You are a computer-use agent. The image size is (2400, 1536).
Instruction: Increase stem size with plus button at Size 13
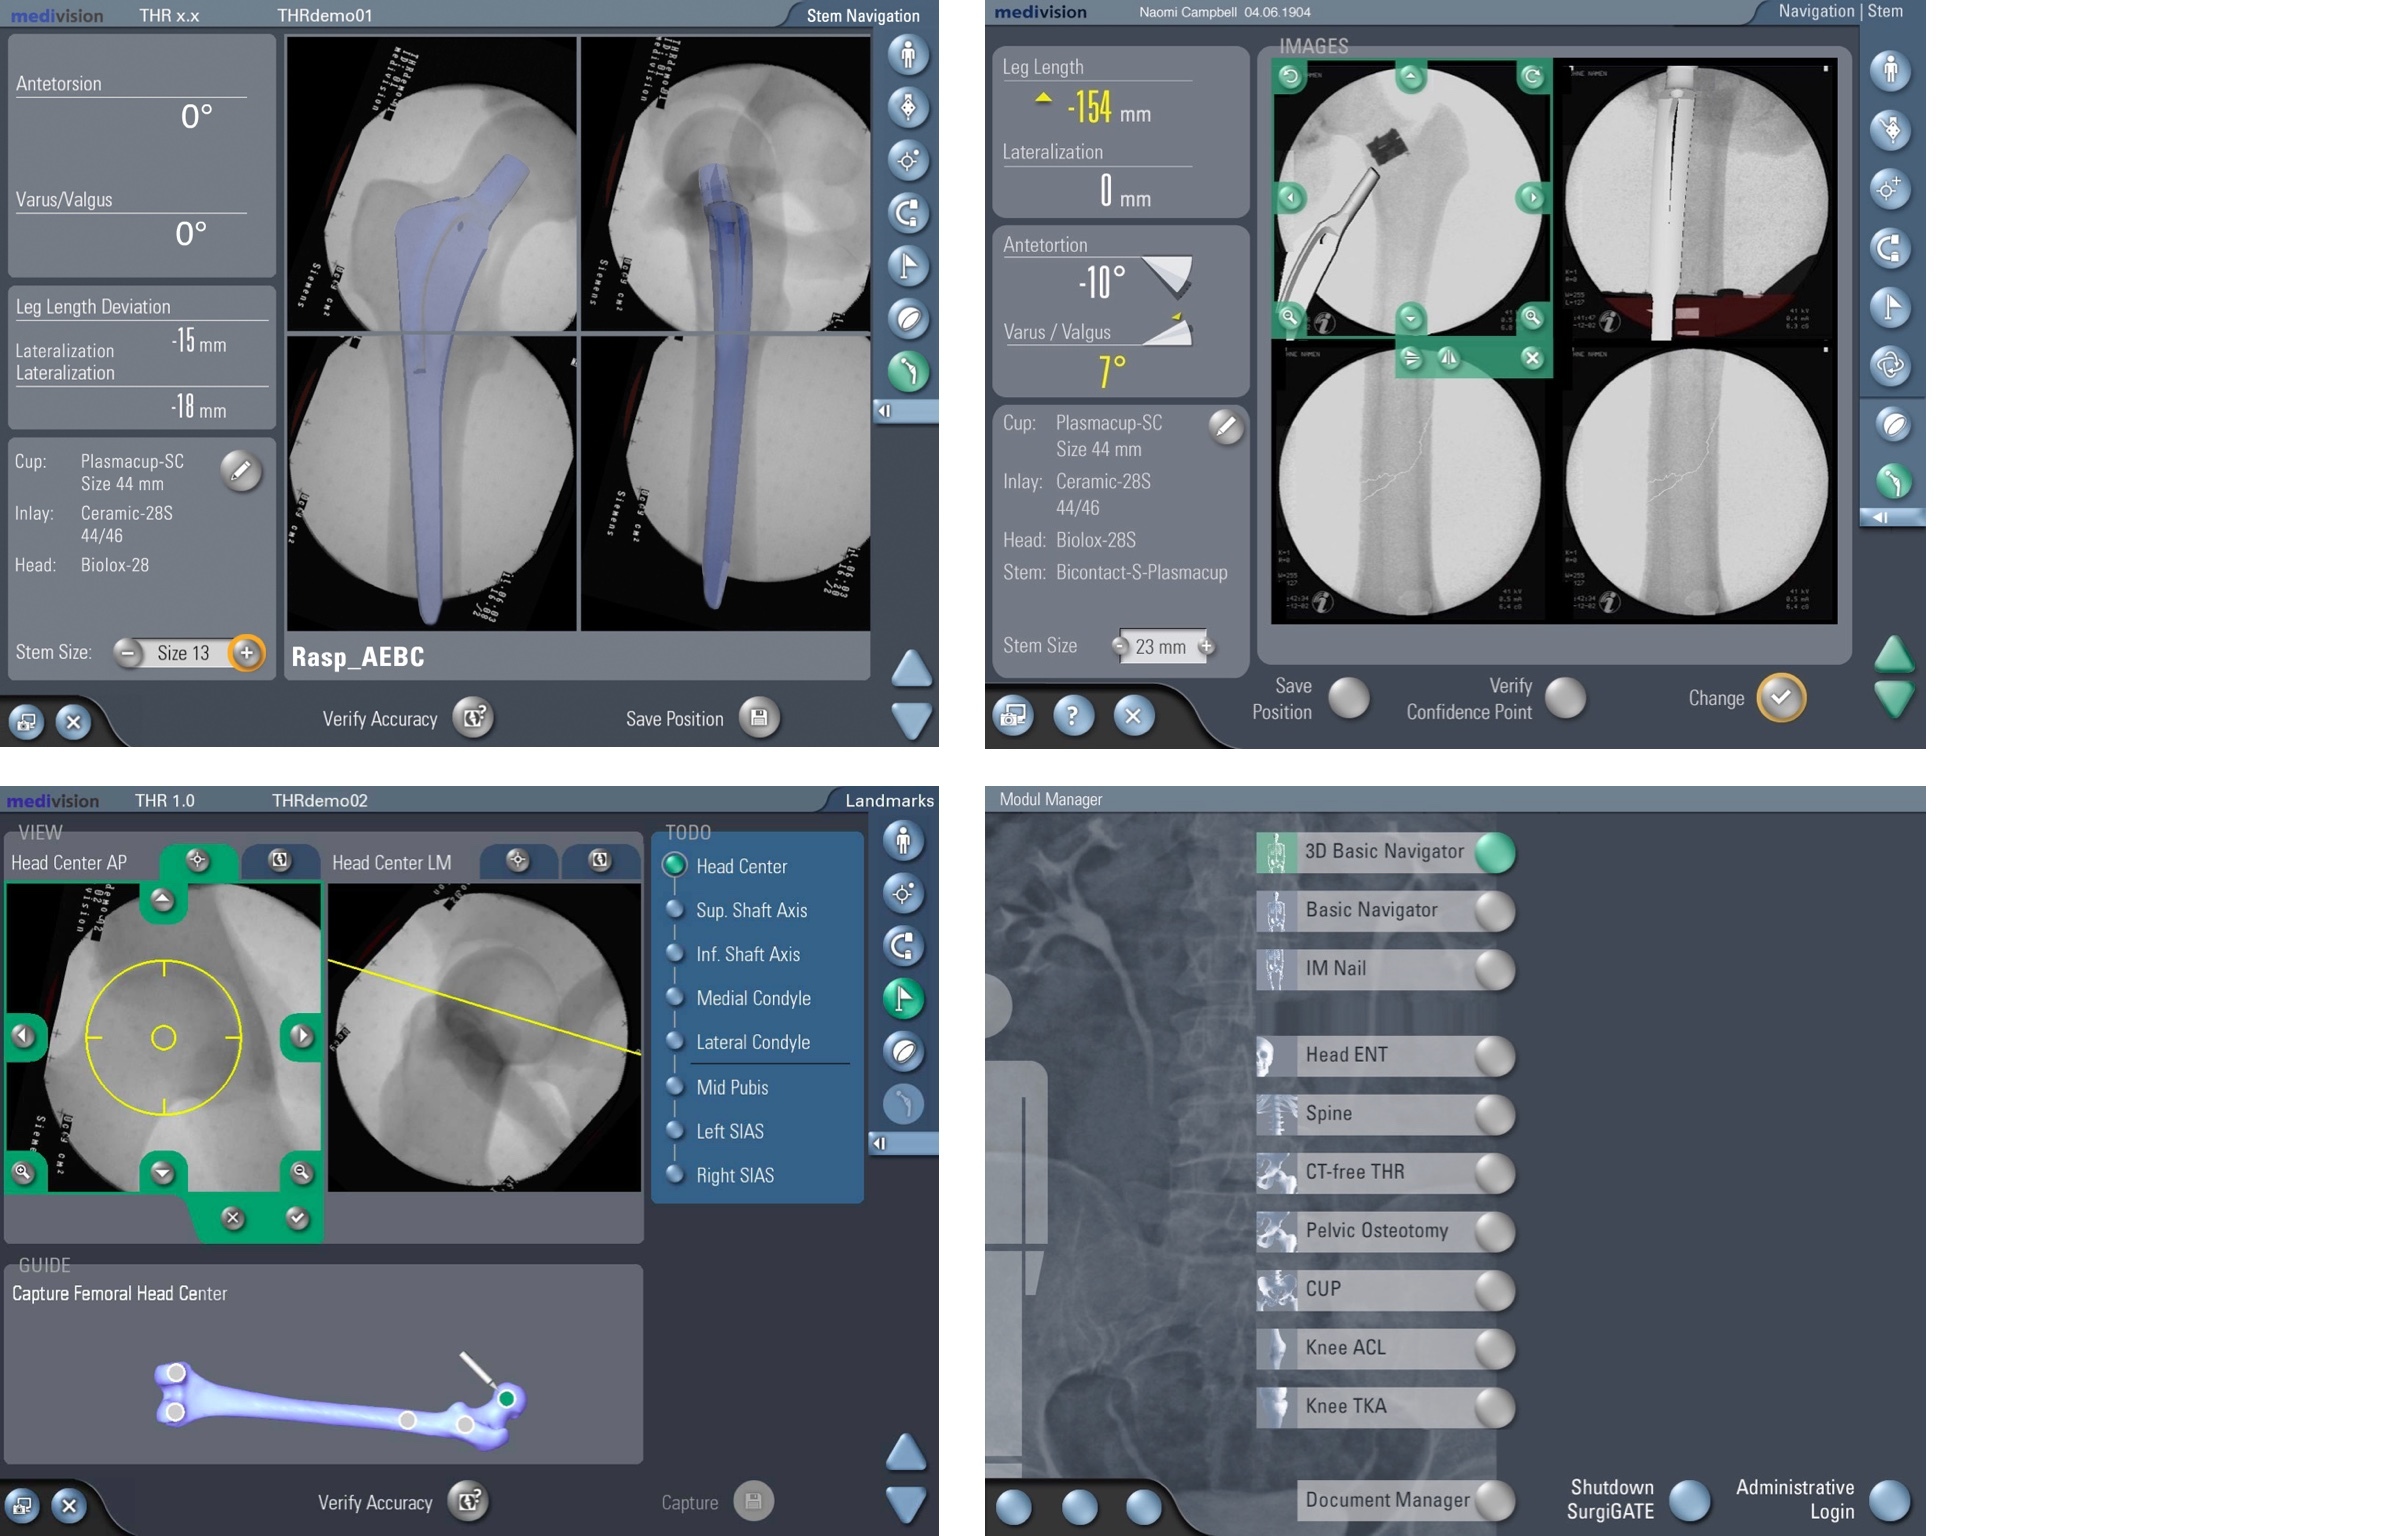pyautogui.click(x=247, y=653)
